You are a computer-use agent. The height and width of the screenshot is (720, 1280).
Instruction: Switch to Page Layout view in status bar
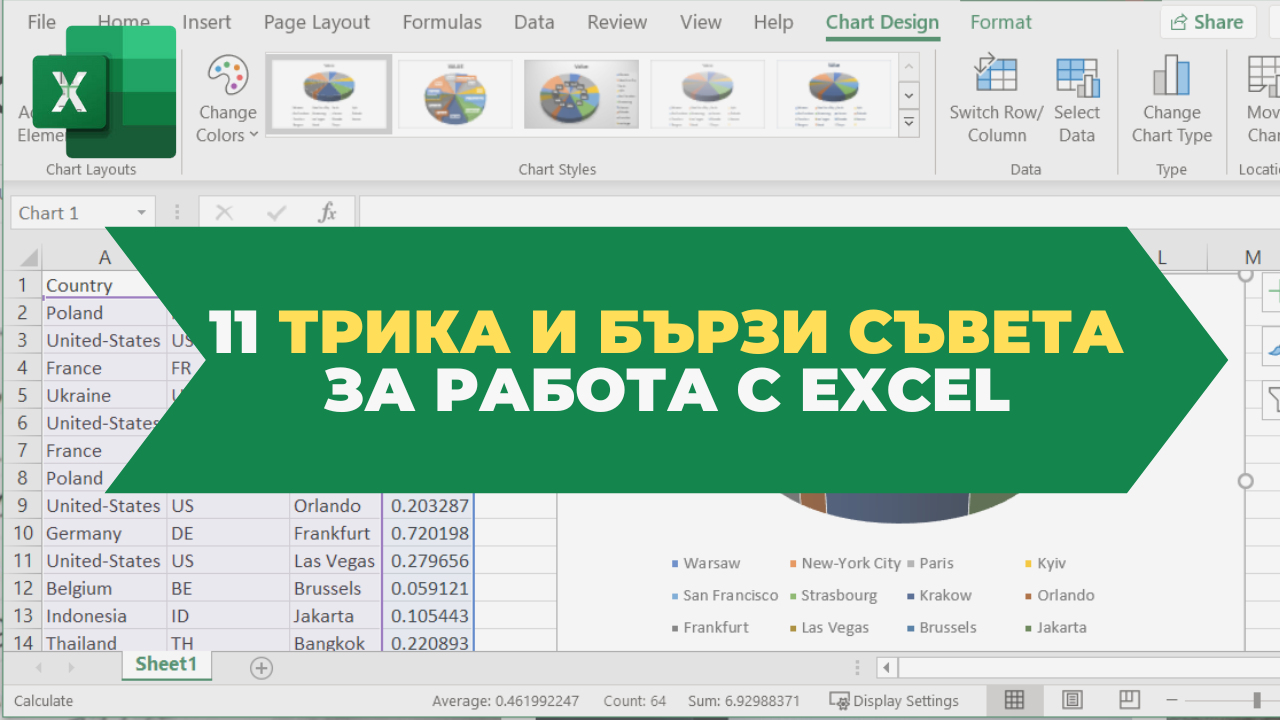(1071, 700)
